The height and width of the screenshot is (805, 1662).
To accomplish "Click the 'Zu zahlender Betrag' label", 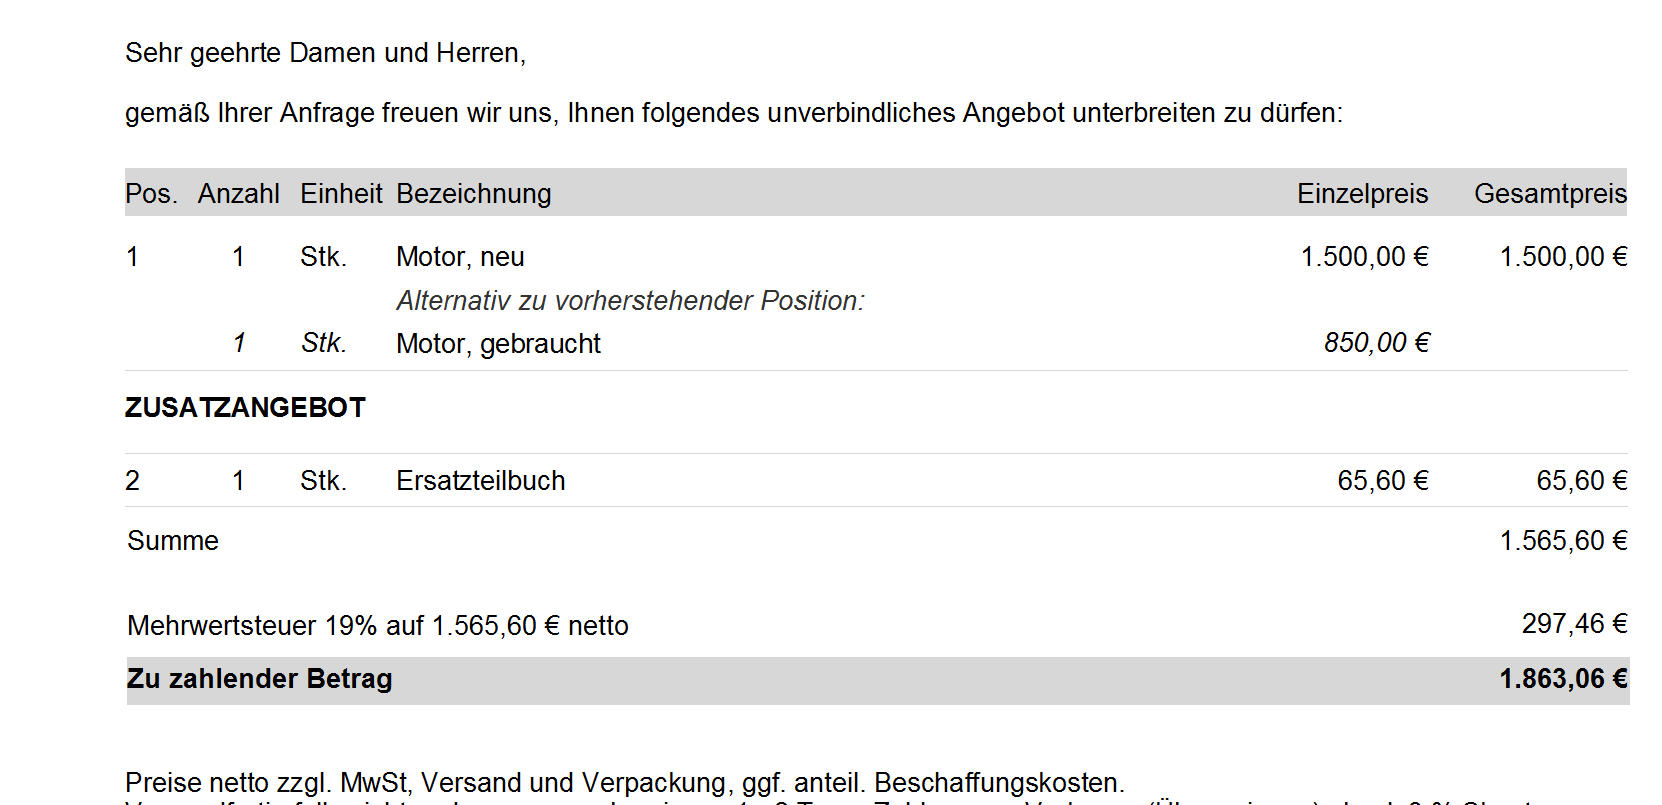I will (x=259, y=679).
